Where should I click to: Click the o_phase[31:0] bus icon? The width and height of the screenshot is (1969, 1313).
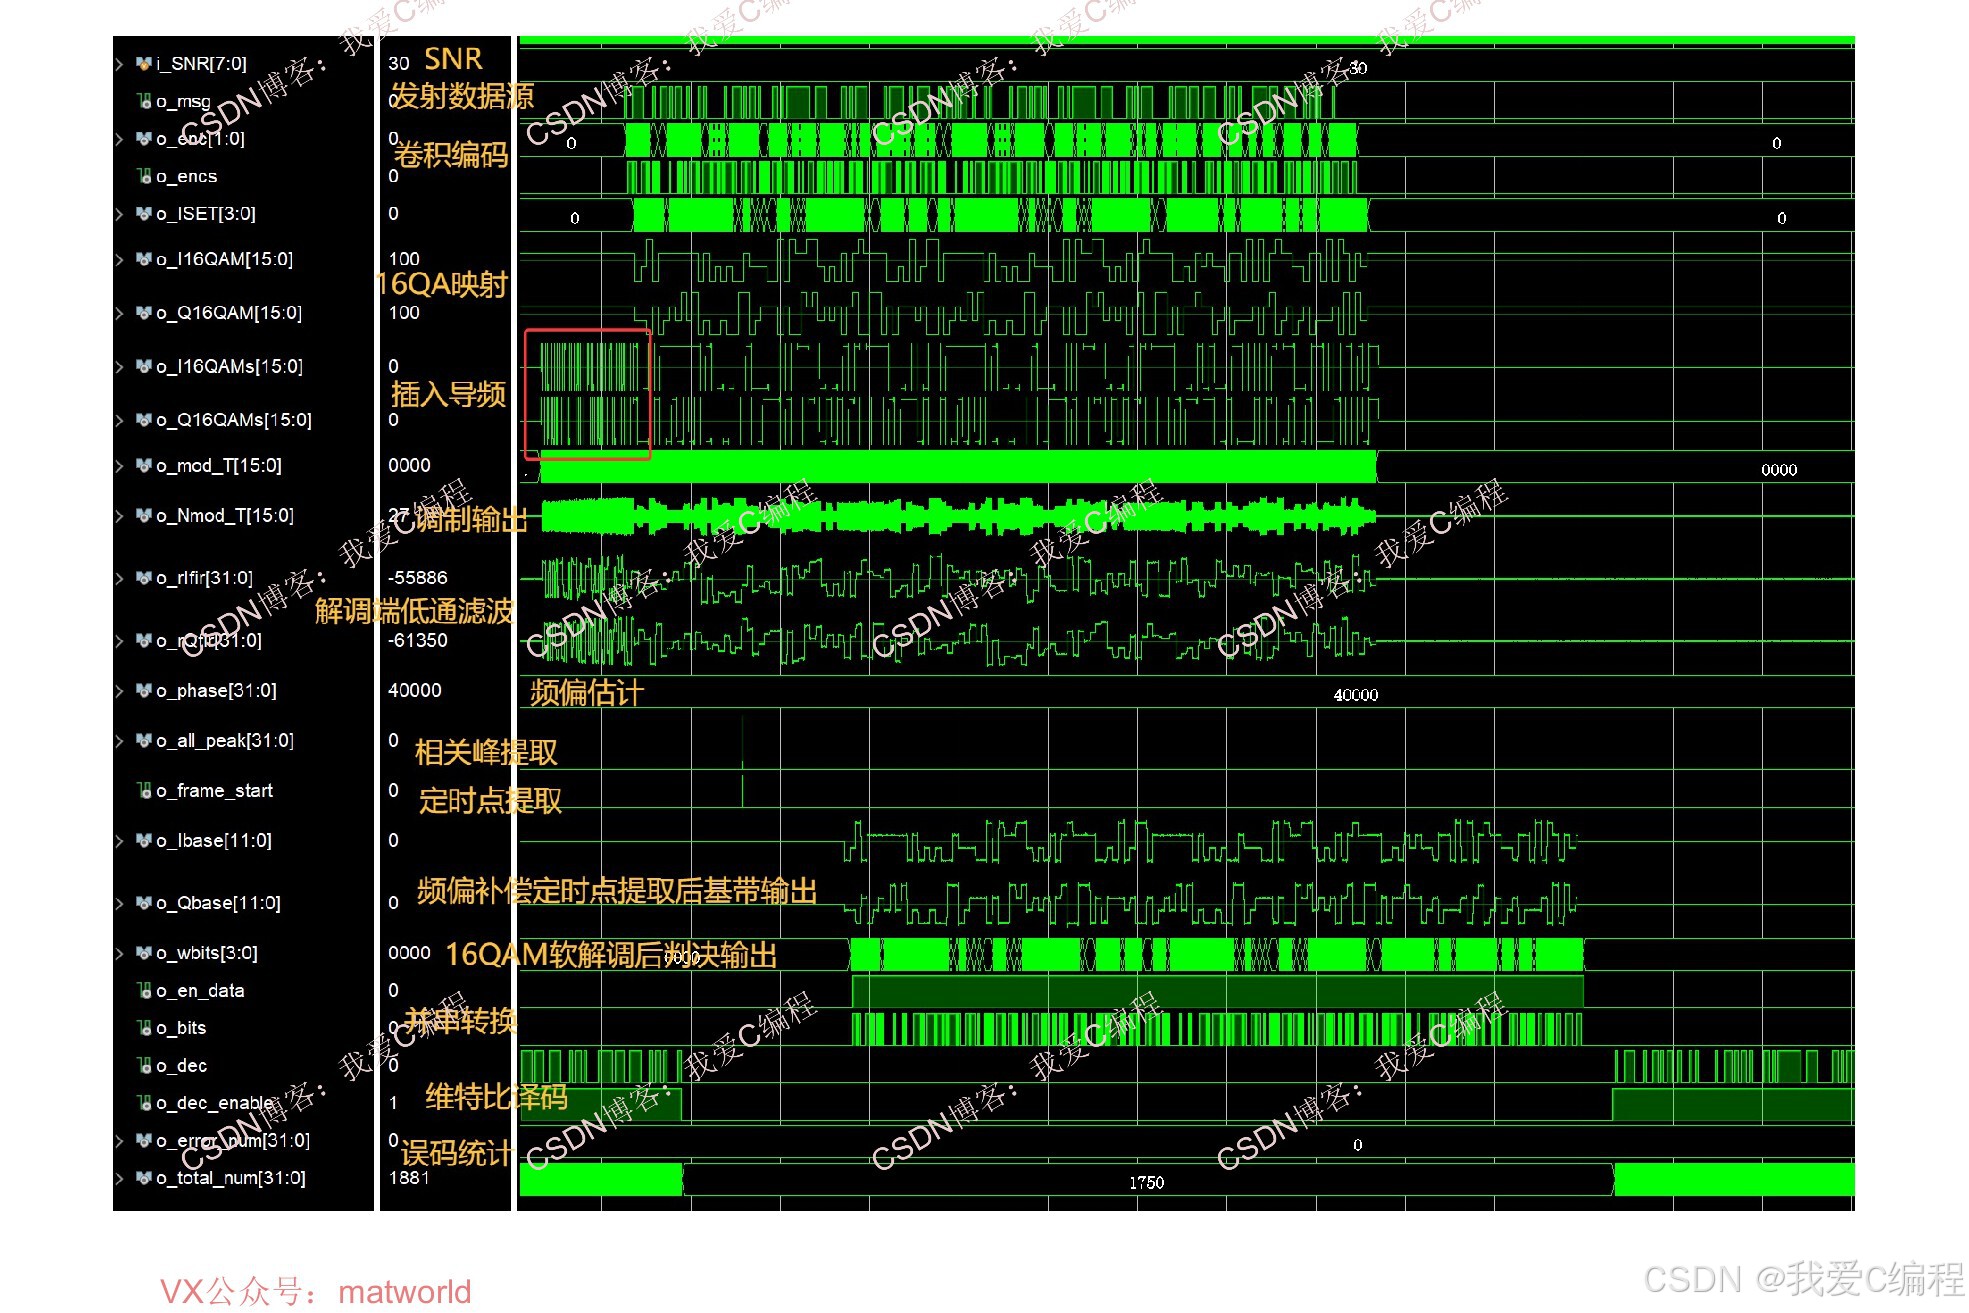[144, 691]
